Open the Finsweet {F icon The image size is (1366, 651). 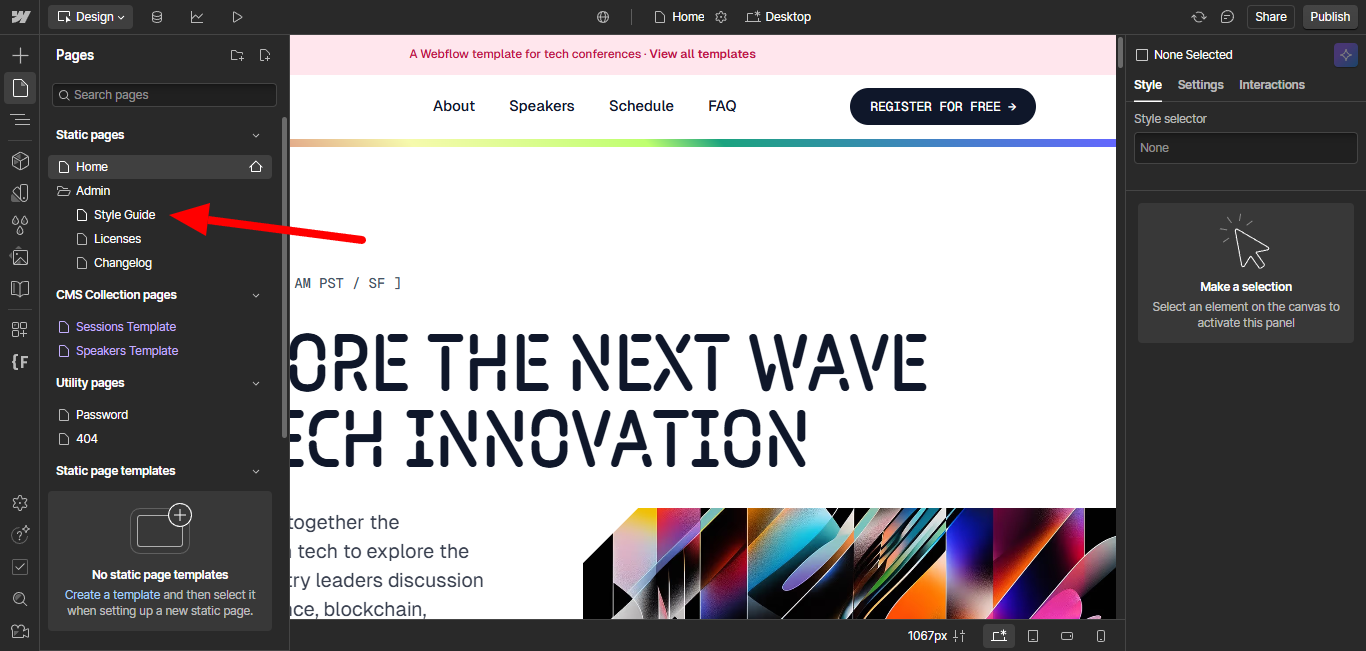(20, 361)
